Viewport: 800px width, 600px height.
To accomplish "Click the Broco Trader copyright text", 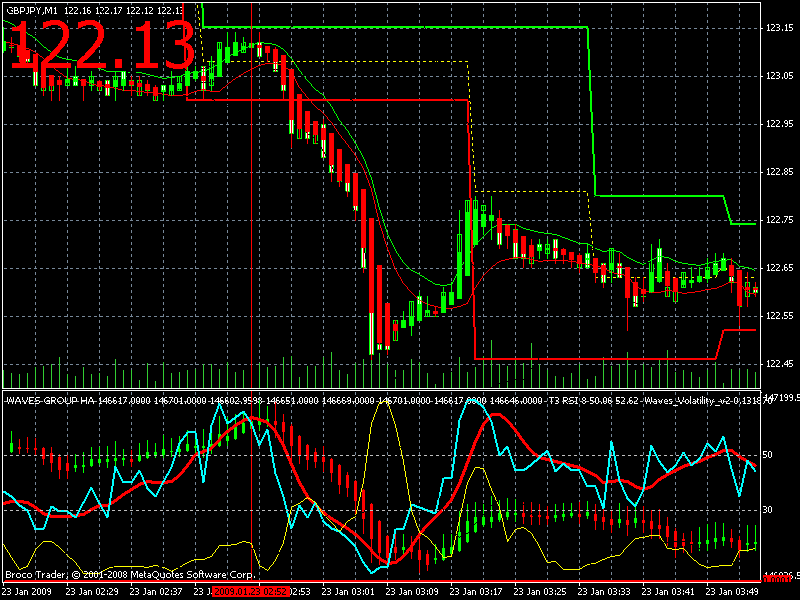I will pyautogui.click(x=130, y=575).
